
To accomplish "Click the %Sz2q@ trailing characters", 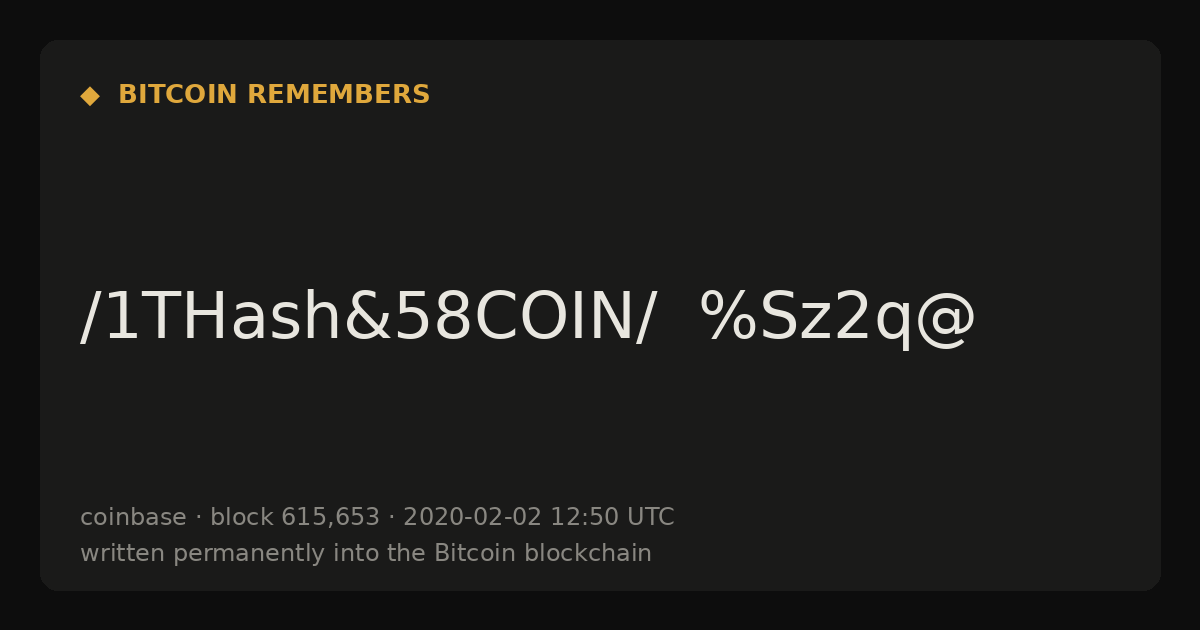I will tap(838, 318).
